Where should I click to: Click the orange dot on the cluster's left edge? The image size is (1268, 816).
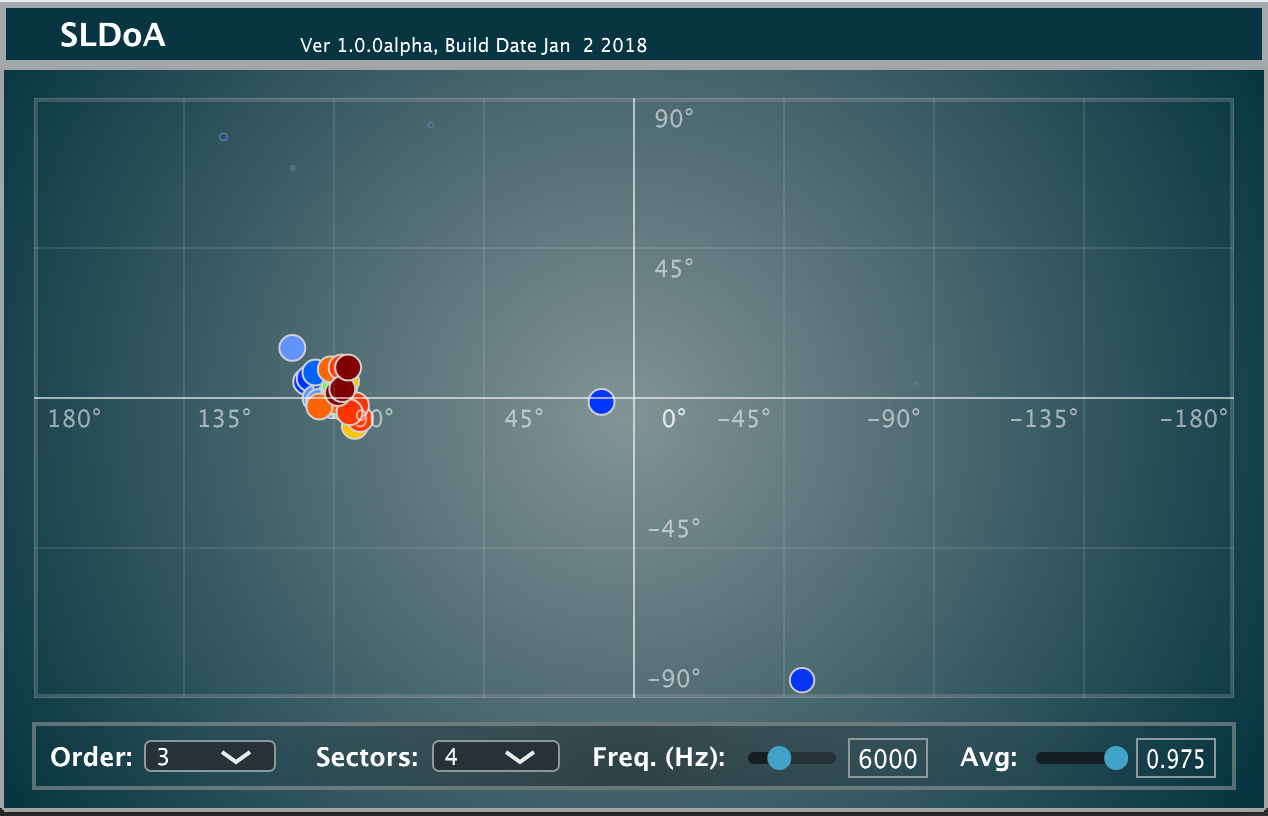point(318,406)
